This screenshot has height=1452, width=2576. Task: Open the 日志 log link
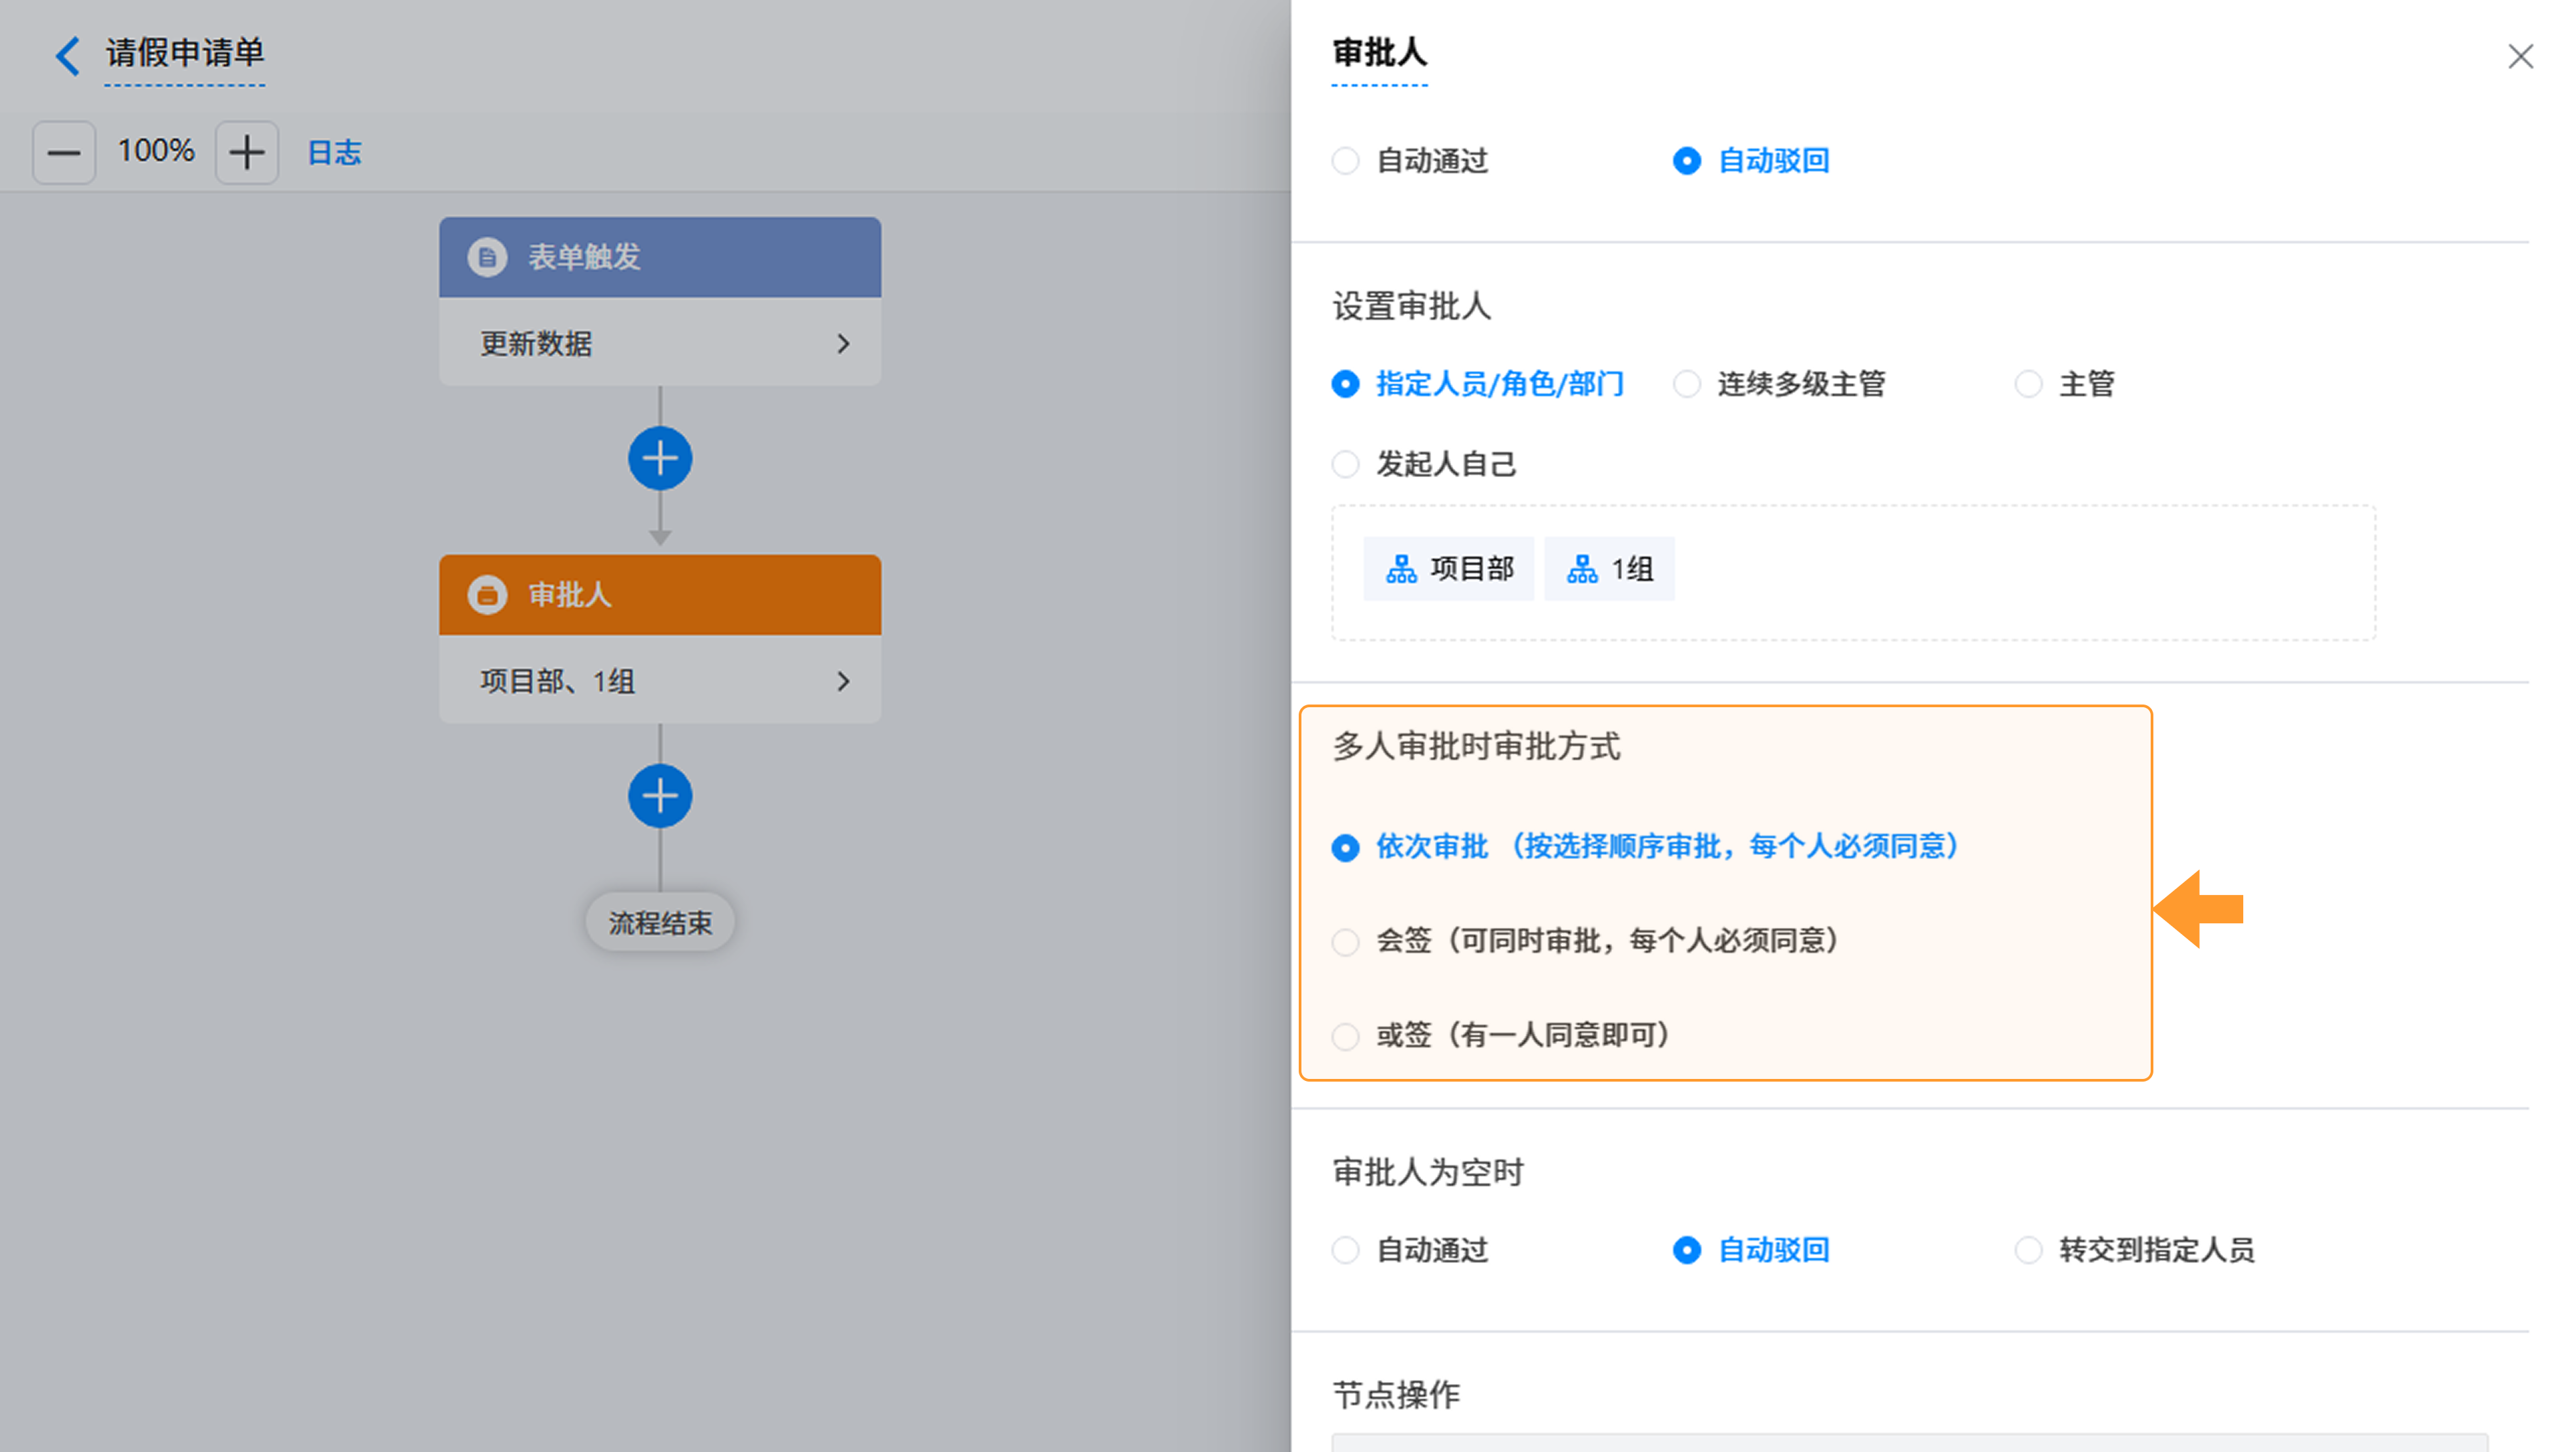click(334, 153)
